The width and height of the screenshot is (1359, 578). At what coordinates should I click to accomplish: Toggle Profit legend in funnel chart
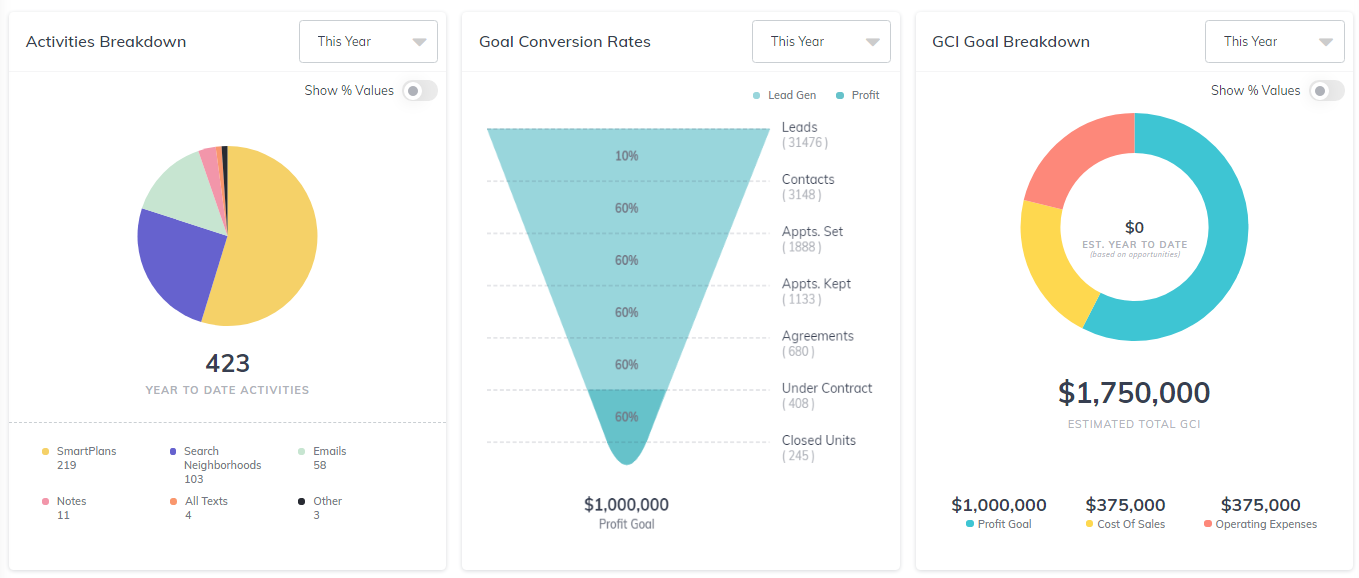point(858,96)
